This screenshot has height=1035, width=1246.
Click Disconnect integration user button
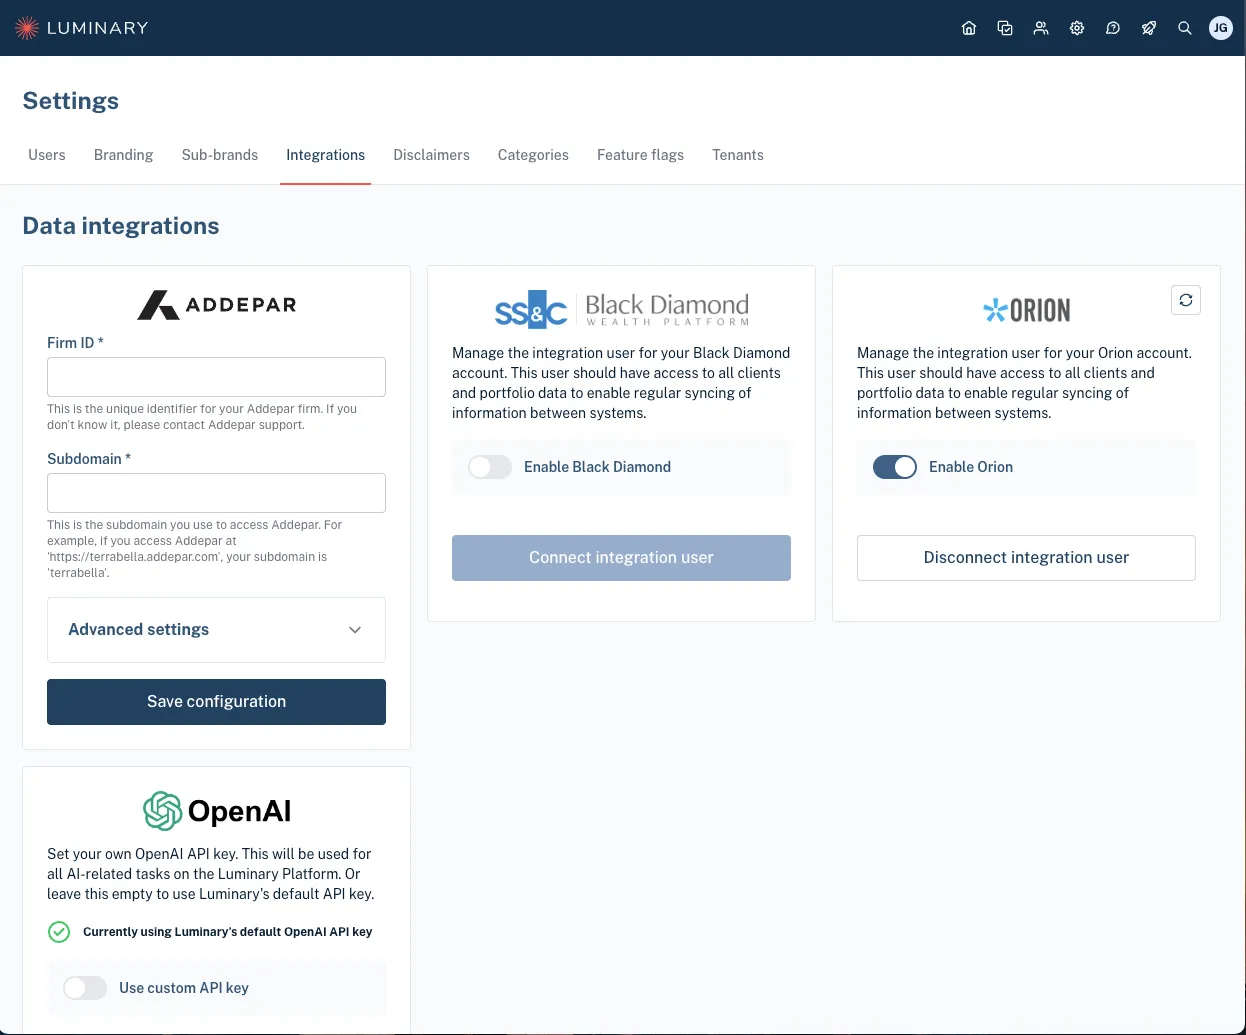point(1026,558)
